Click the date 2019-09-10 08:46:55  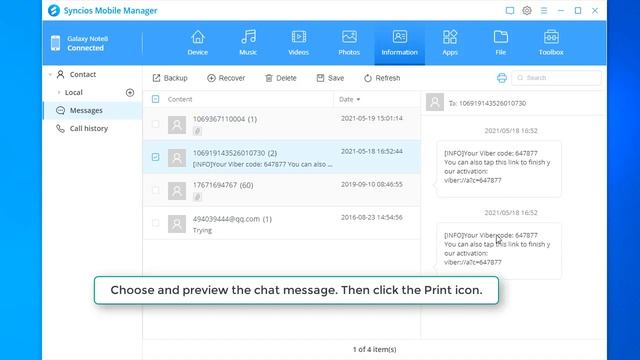click(x=372, y=184)
